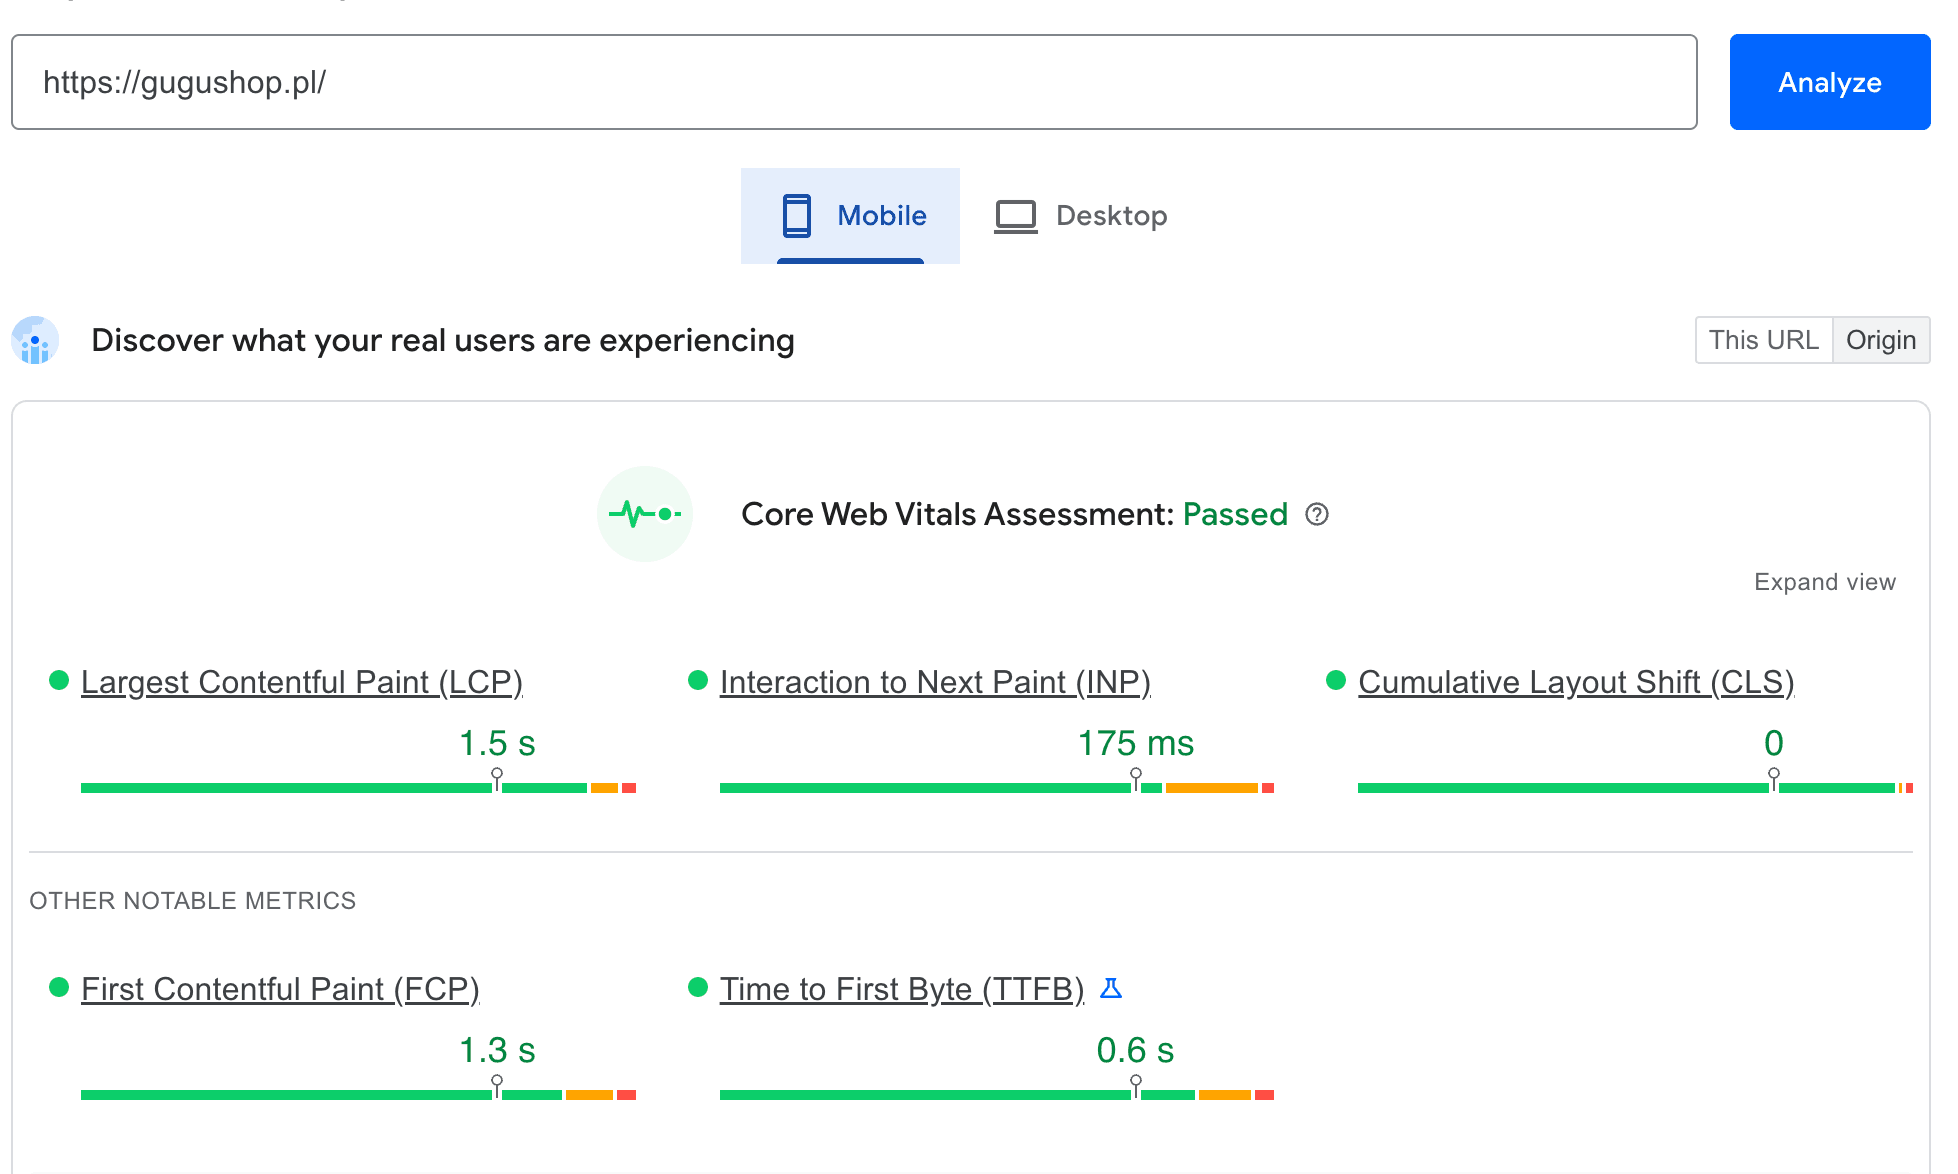The image size is (1958, 1174).
Task: Select the This URL toggle
Action: tap(1763, 341)
